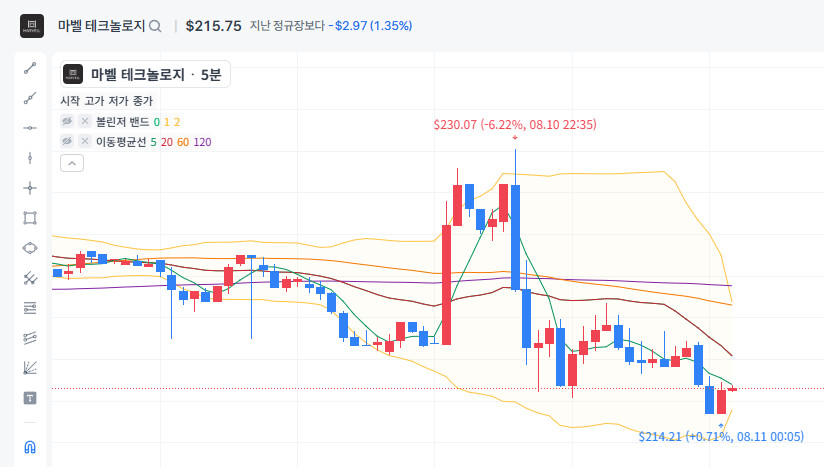Open 이동평균선 indicator settings

point(121,142)
